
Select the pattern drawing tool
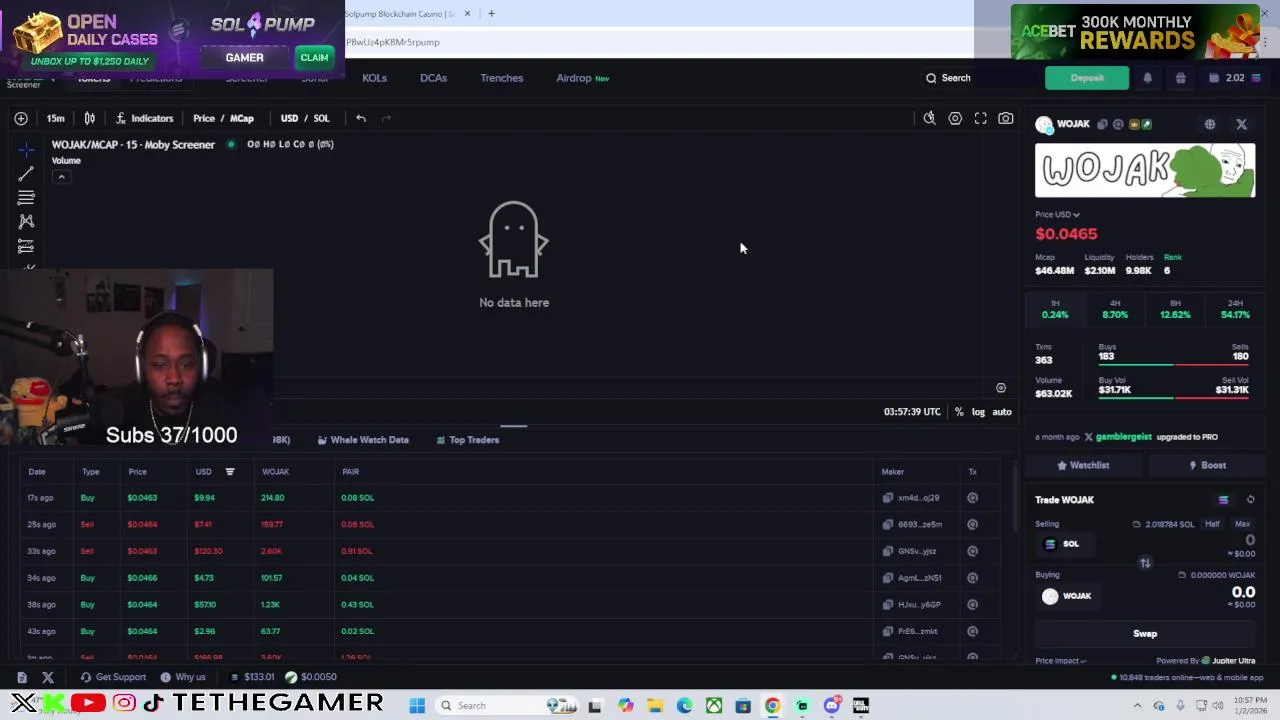26,221
